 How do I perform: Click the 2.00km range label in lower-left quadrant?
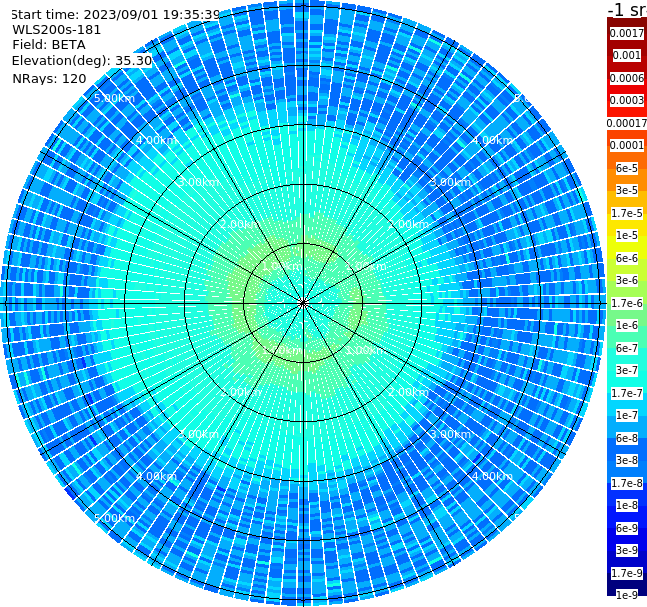[240, 392]
